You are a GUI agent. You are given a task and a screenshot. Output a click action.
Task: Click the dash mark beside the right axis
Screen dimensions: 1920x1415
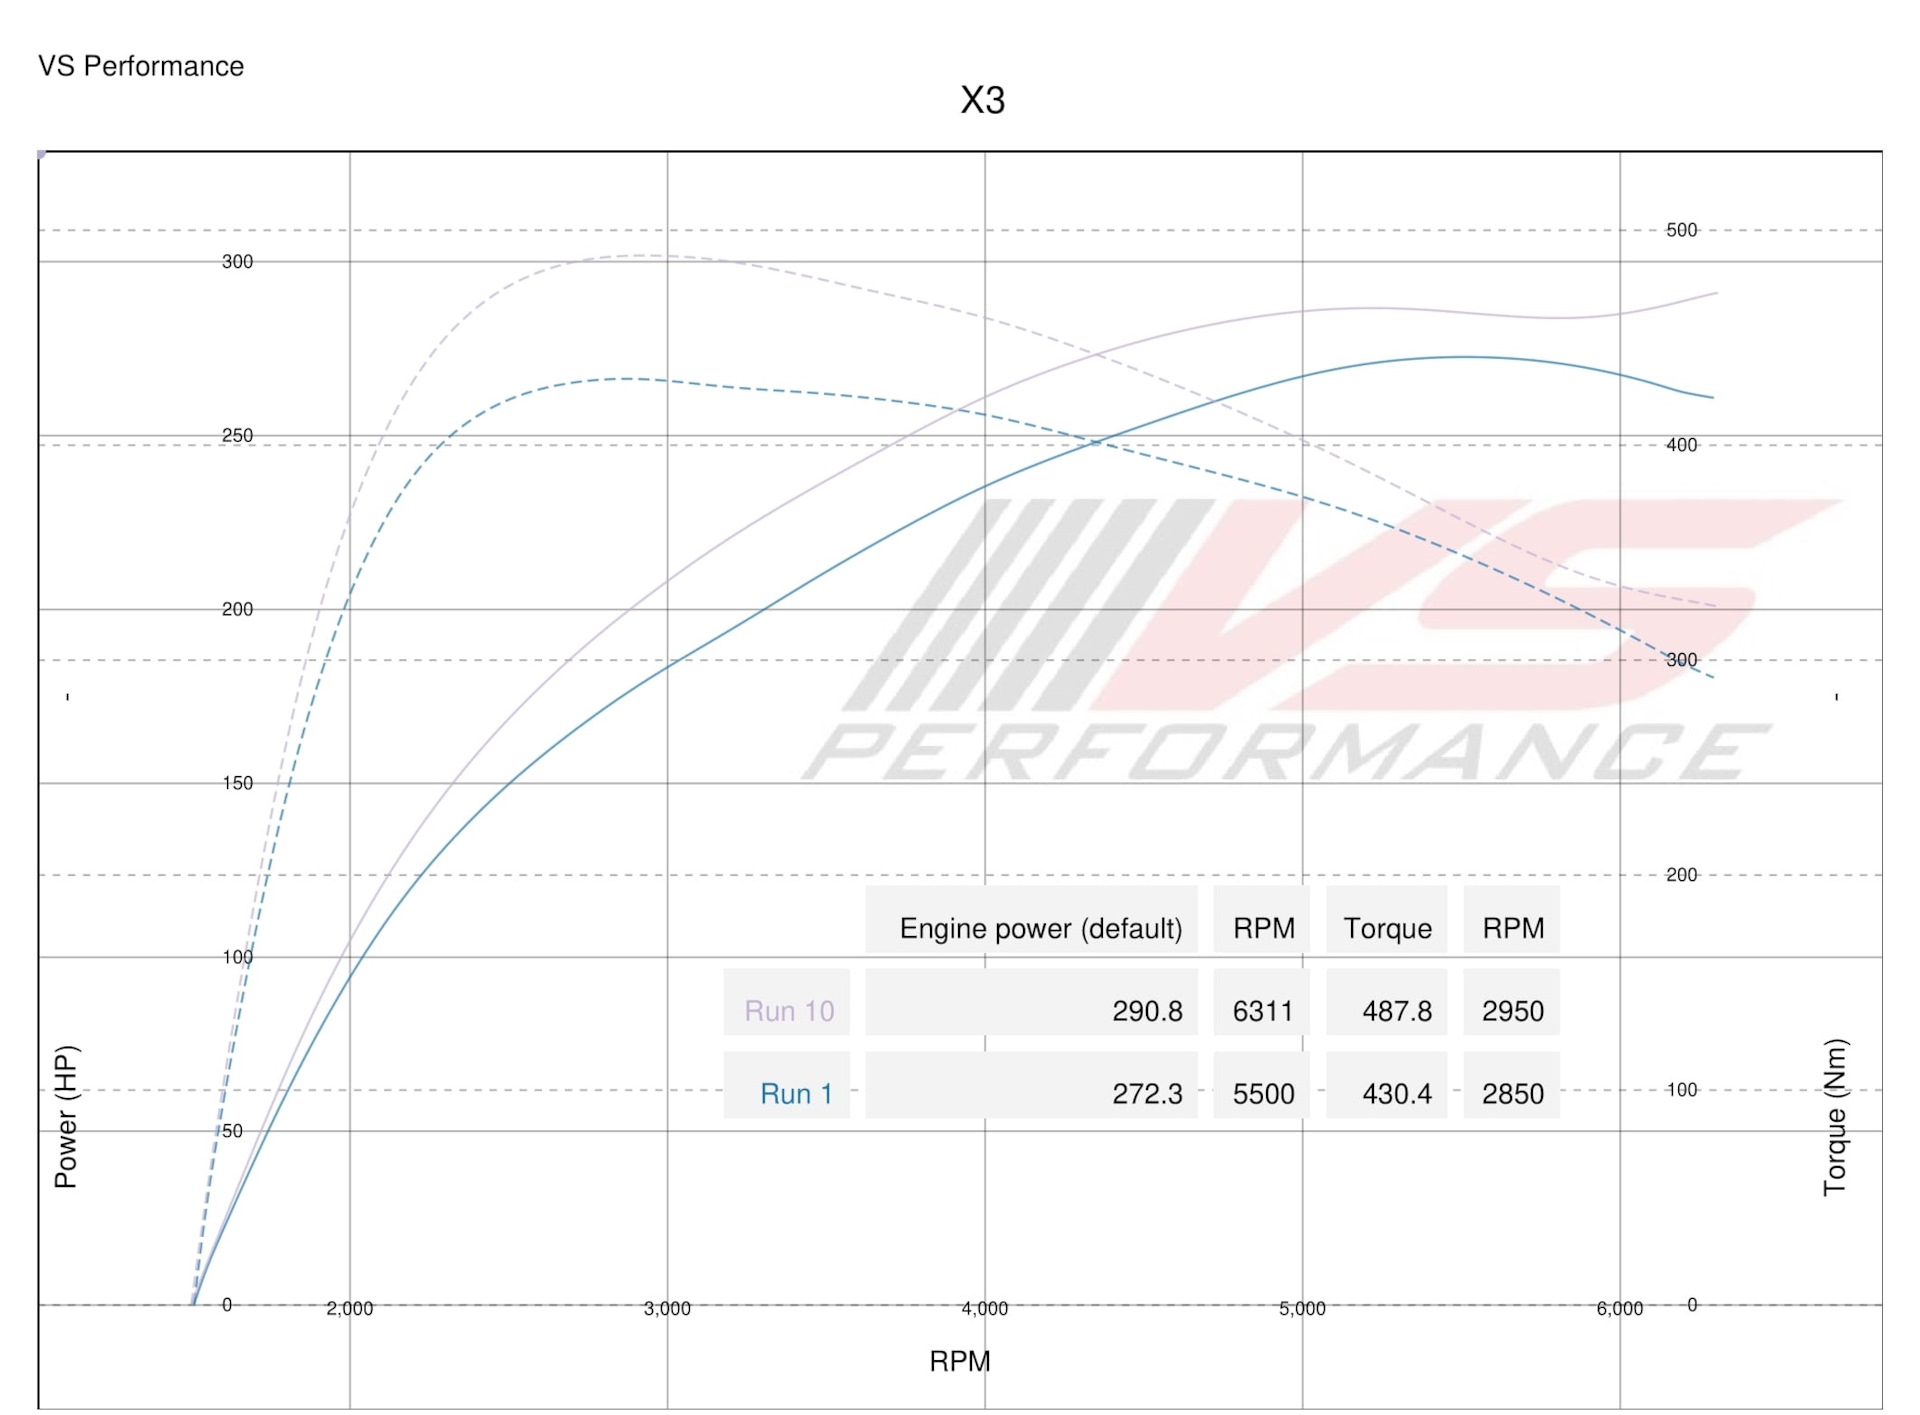[1838, 695]
